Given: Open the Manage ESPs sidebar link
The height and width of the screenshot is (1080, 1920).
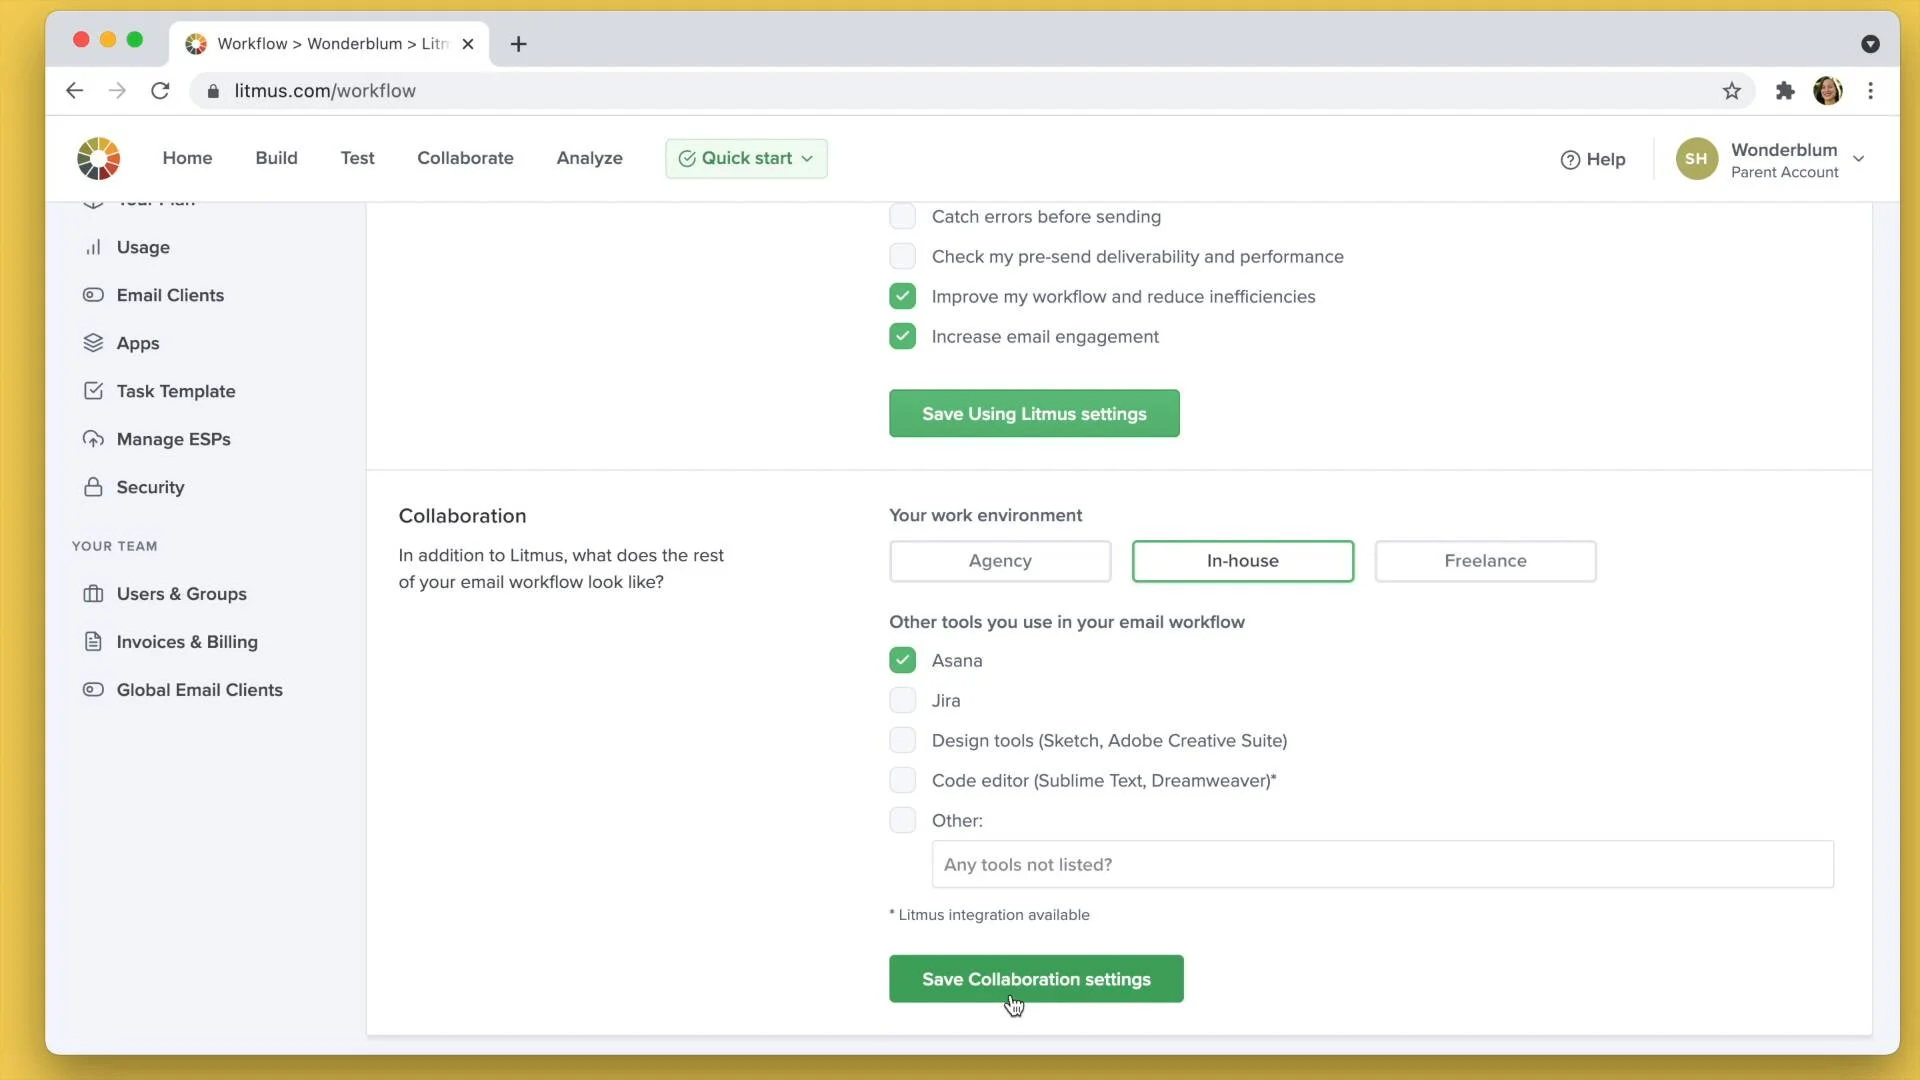Looking at the screenshot, I should [173, 439].
